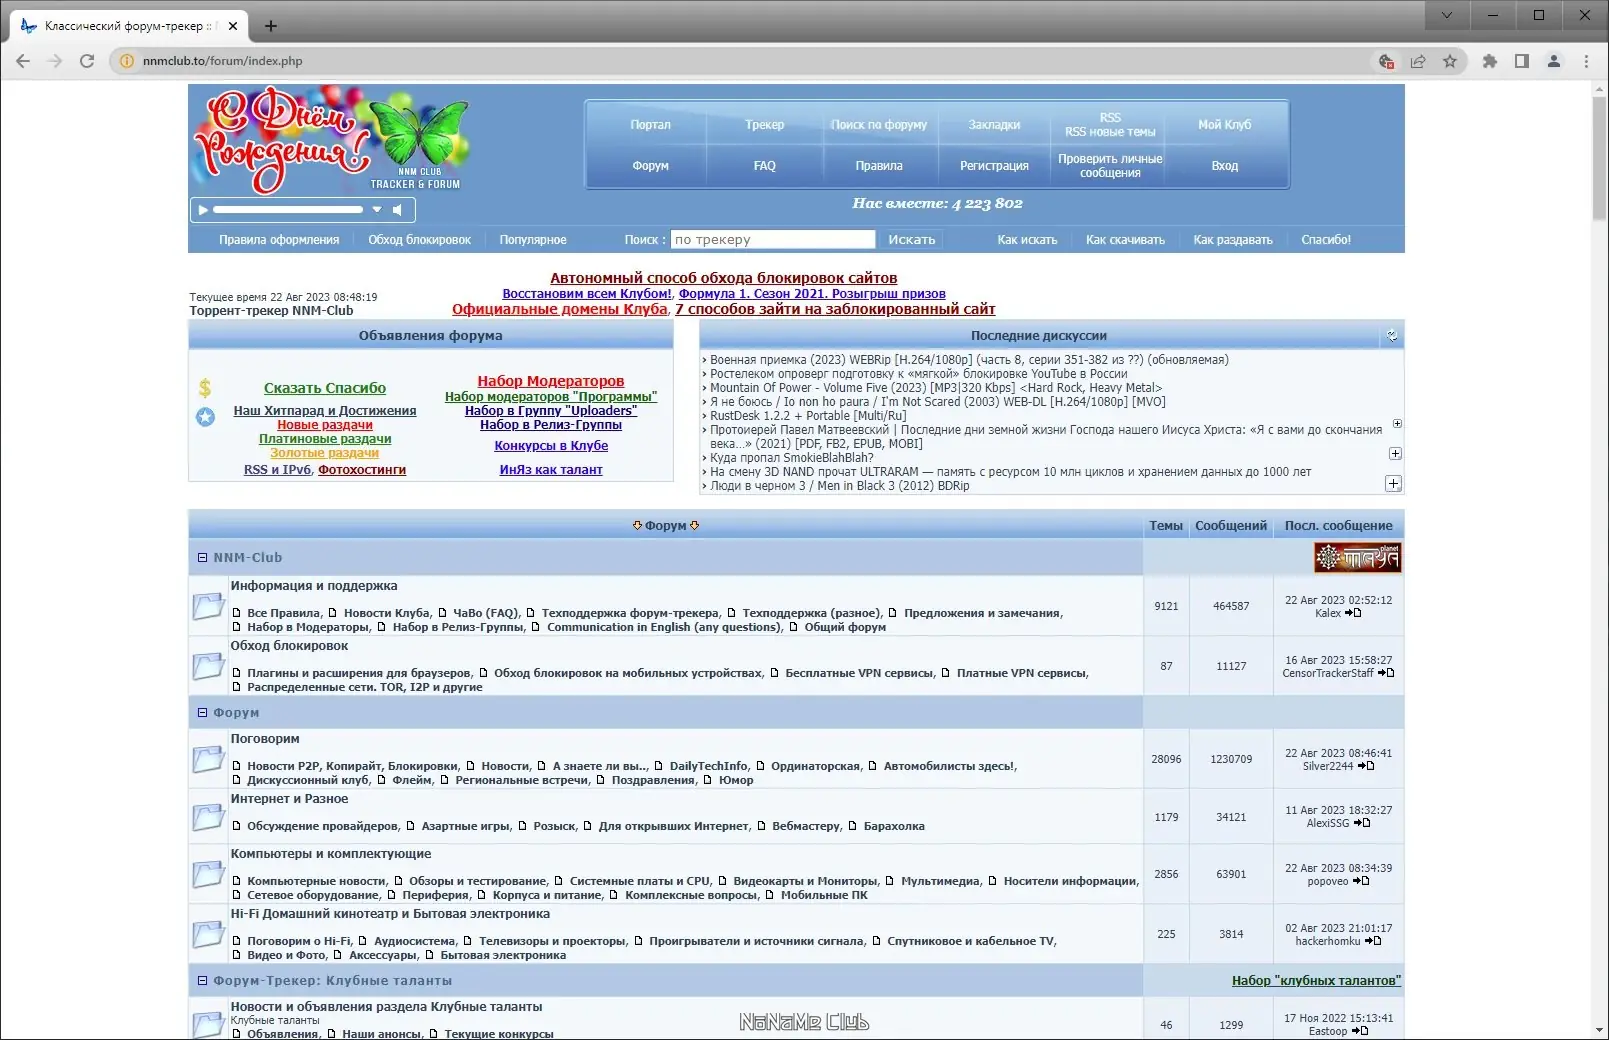Open hackerhomku's last post arrow icon
Viewport: 1609px width, 1040px height.
(x=1373, y=942)
